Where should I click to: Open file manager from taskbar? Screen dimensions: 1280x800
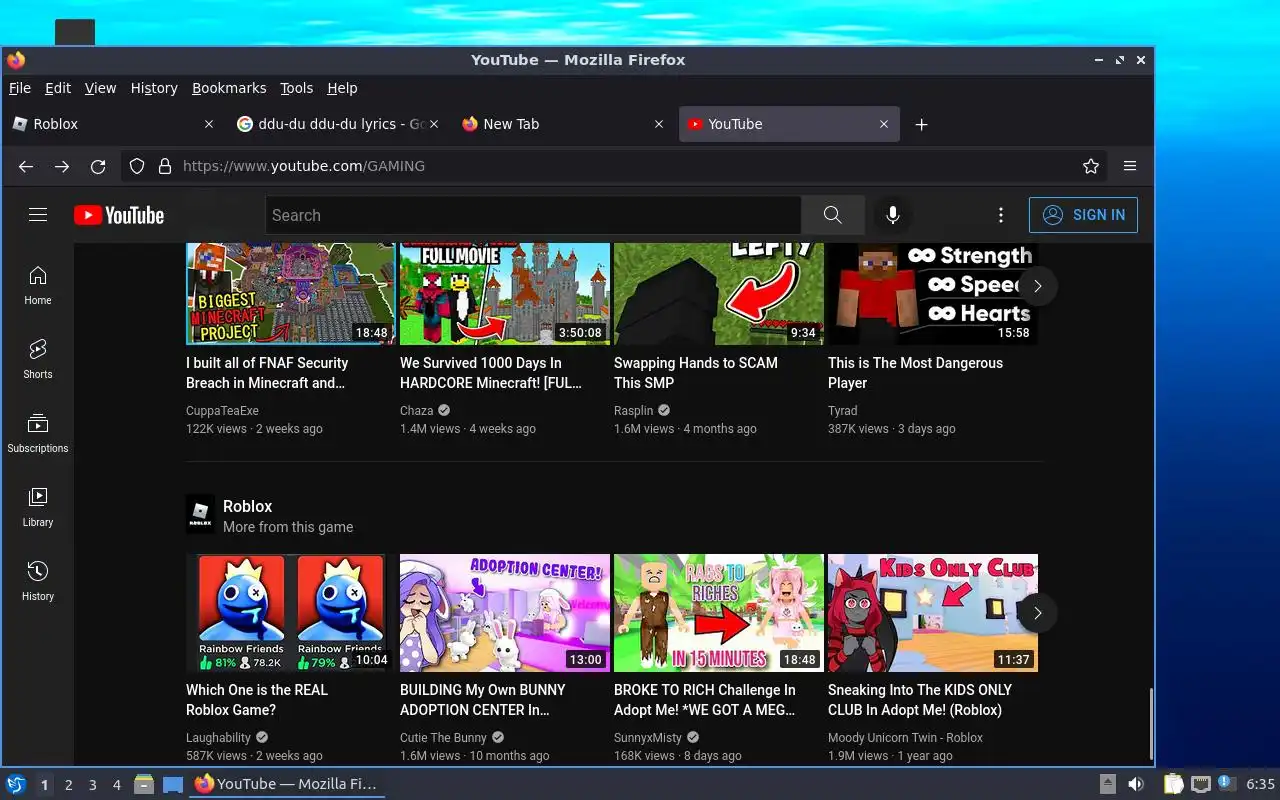click(144, 785)
